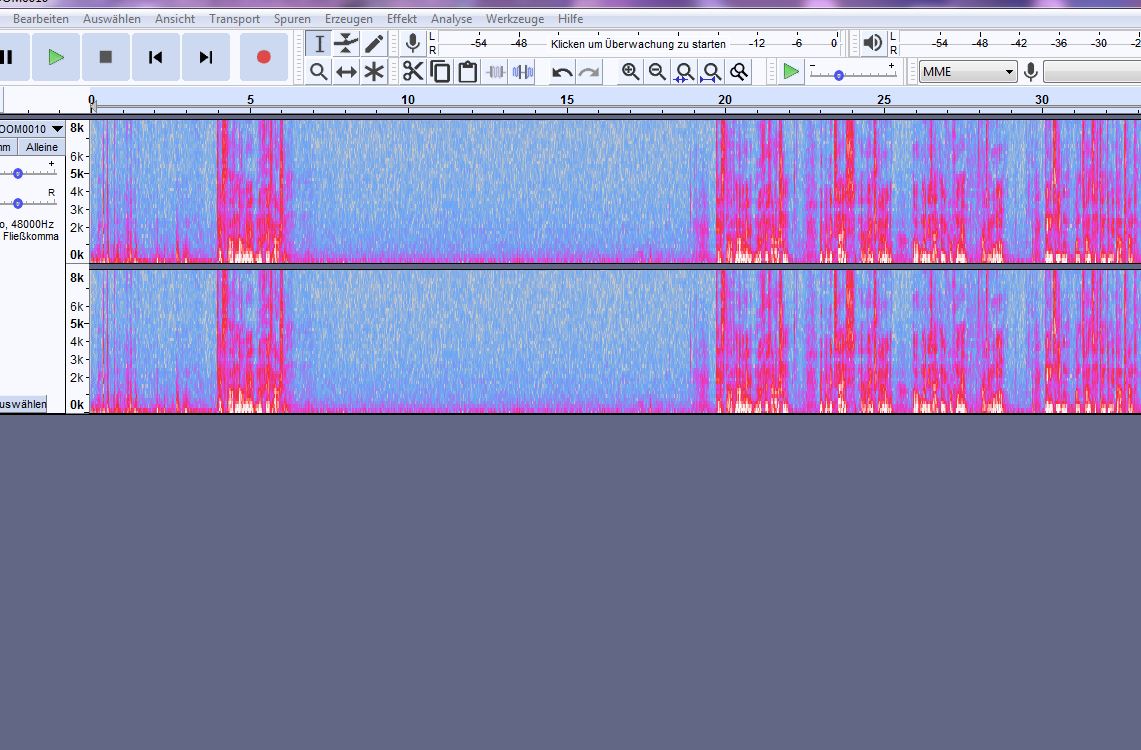1141x750 pixels.
Task: Click the Pause button
Action: [x=9, y=57]
